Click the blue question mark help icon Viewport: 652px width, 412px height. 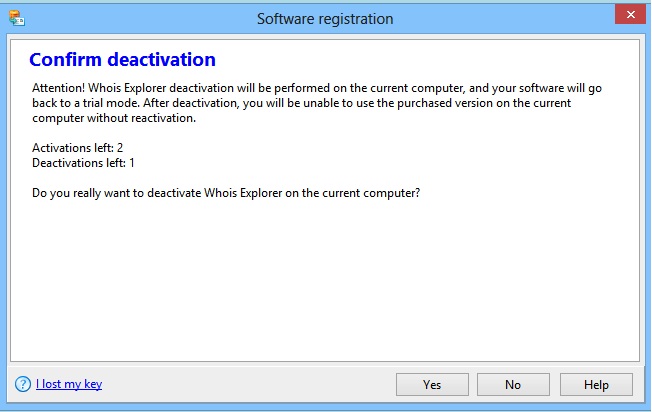pyautogui.click(x=22, y=384)
